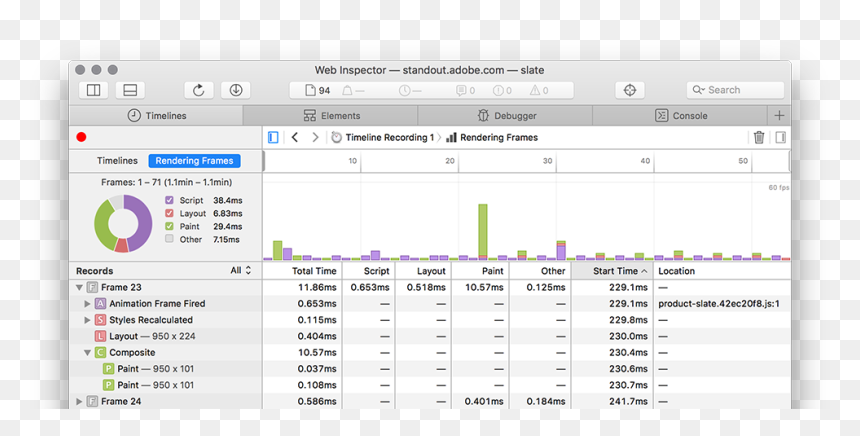Click the Timeline Recording 1 stopwatch icon
The height and width of the screenshot is (436, 860).
[x=337, y=138]
